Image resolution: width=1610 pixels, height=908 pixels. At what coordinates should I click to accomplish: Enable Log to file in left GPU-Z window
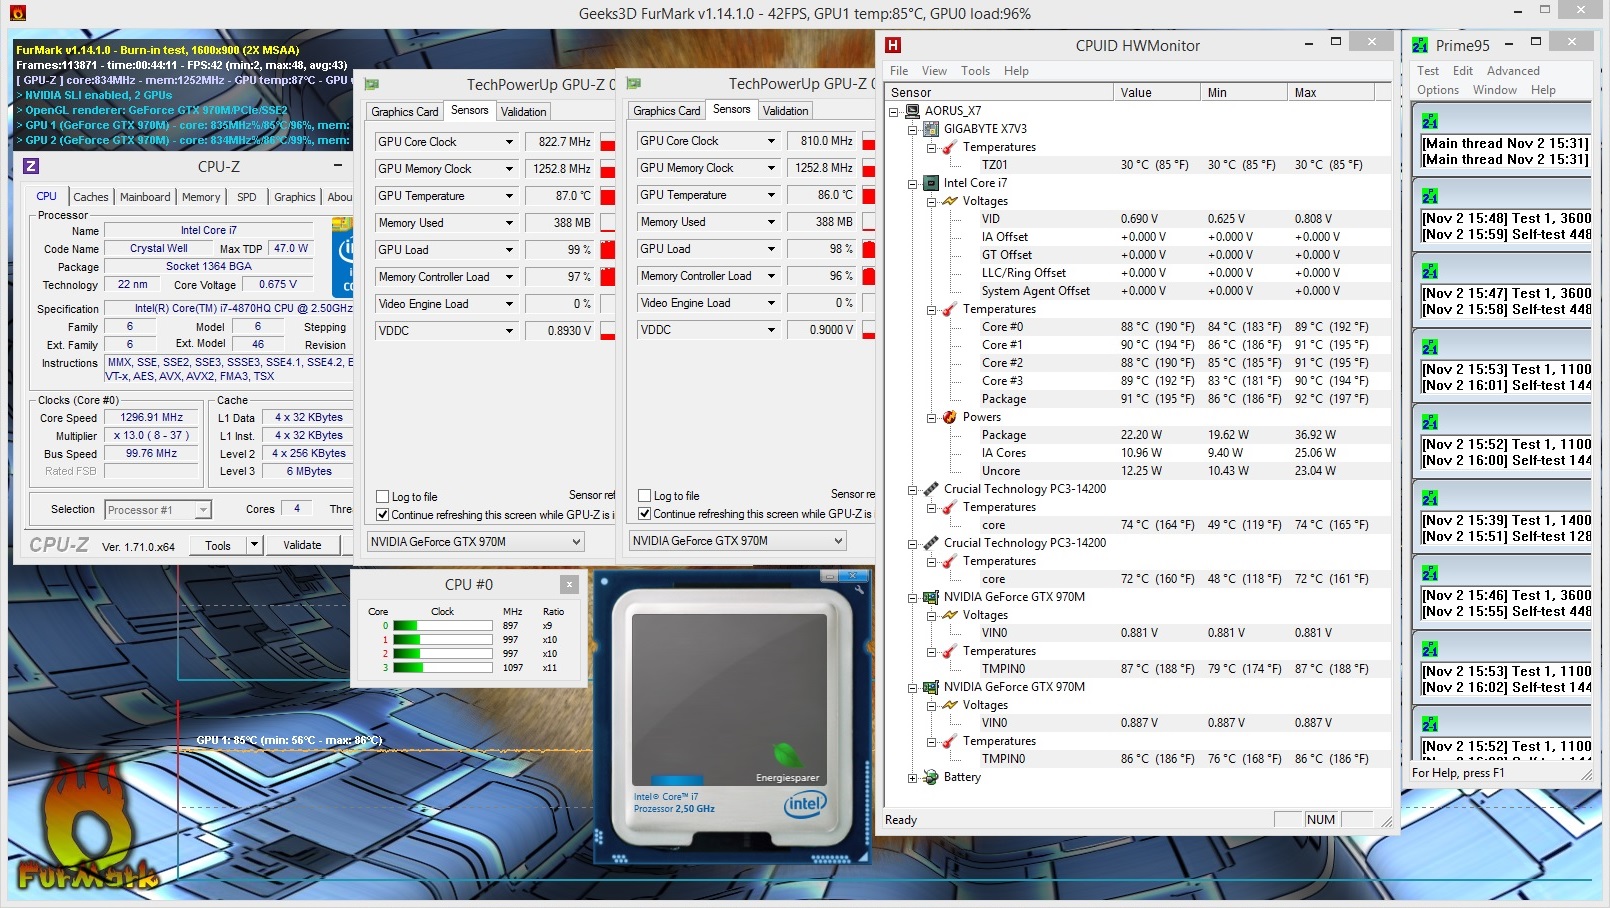[x=382, y=497]
